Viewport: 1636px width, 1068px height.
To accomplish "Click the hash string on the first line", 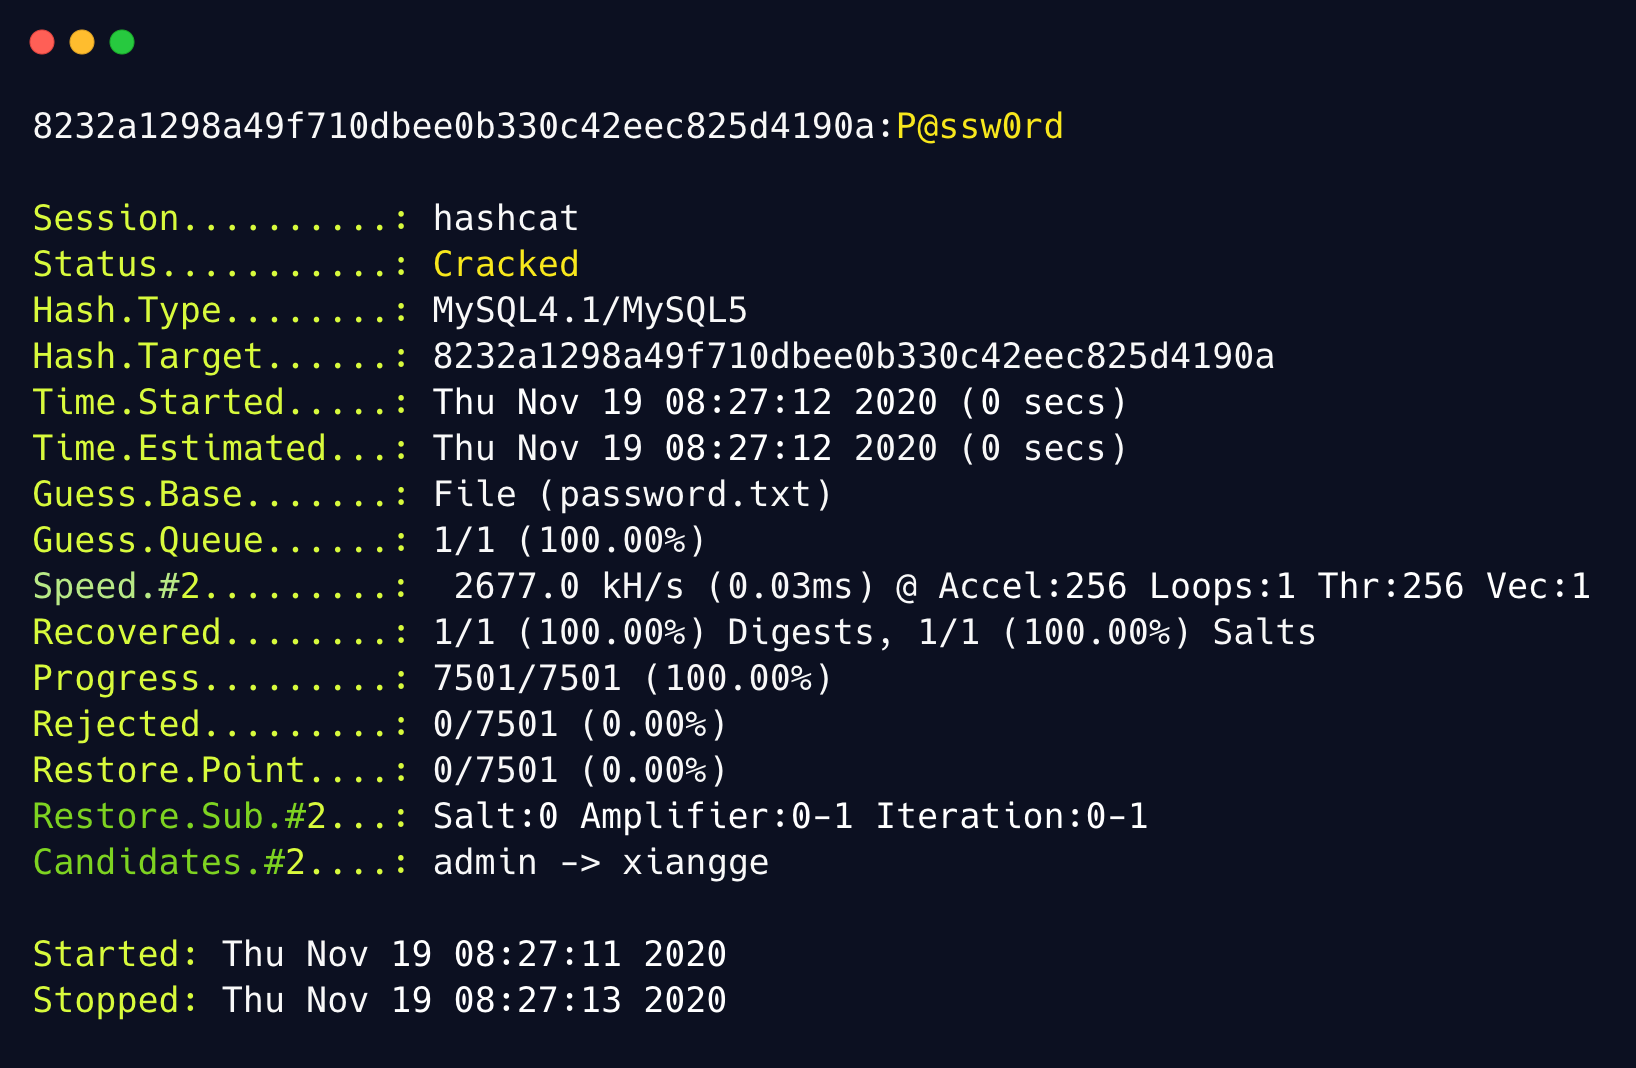I will coord(454,127).
